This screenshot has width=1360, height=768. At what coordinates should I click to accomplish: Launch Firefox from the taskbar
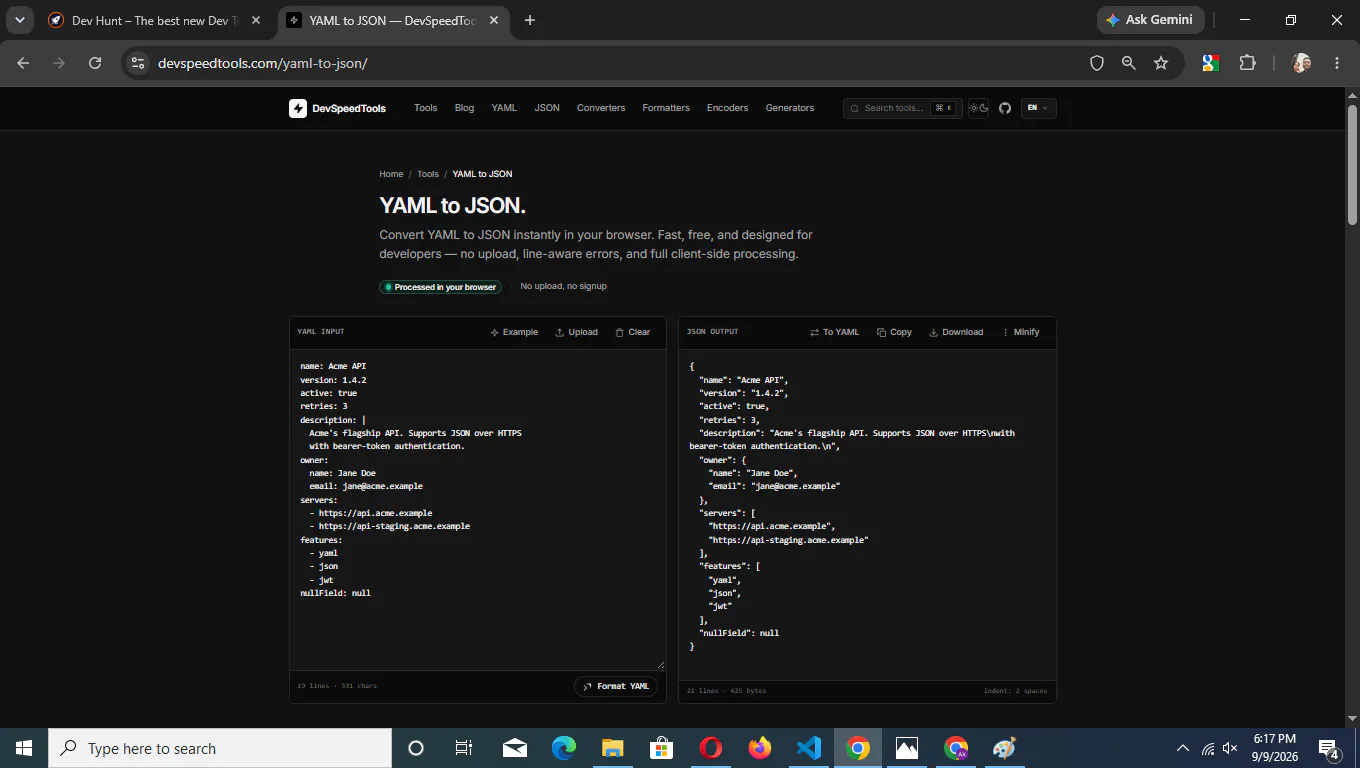point(760,748)
